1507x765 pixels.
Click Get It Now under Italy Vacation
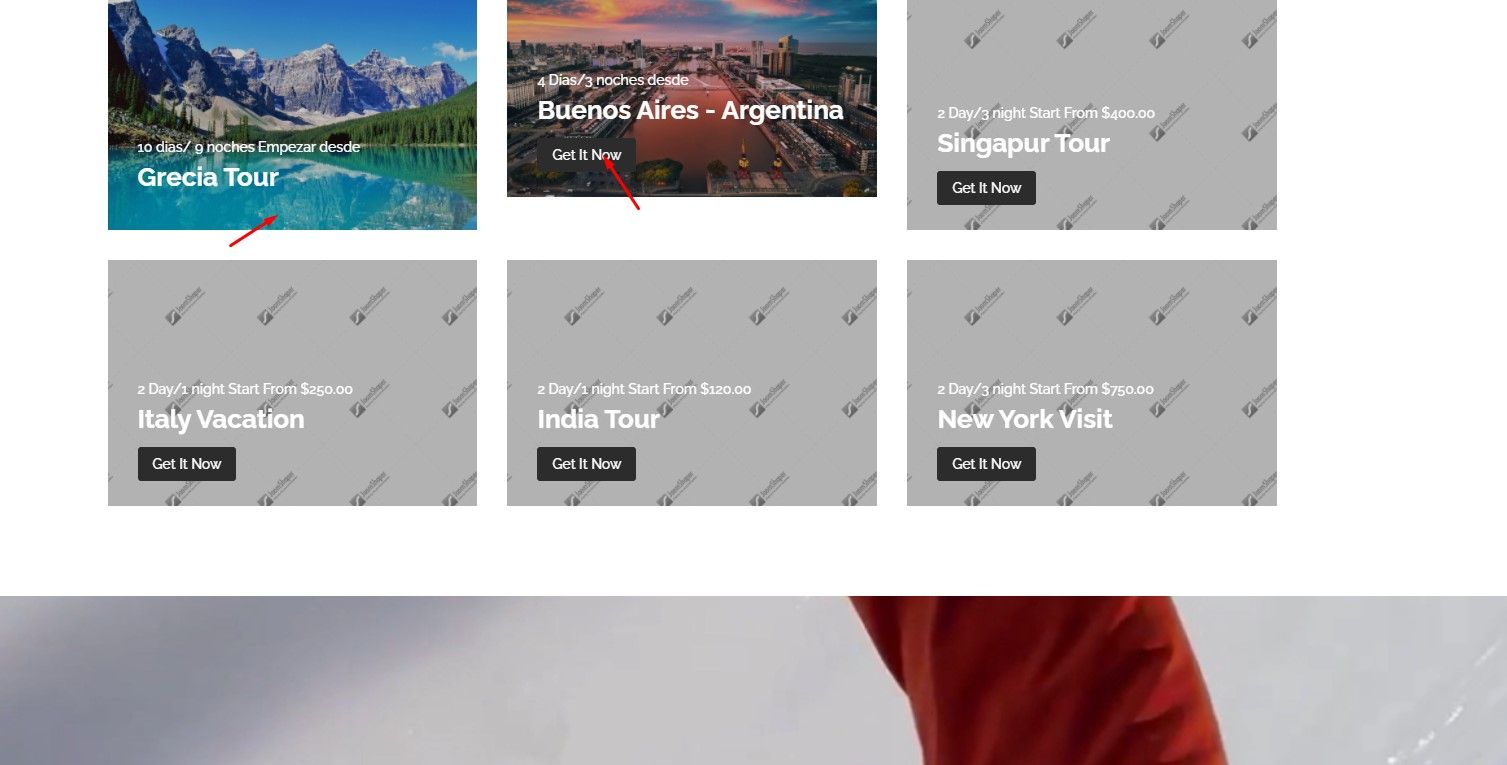(186, 464)
